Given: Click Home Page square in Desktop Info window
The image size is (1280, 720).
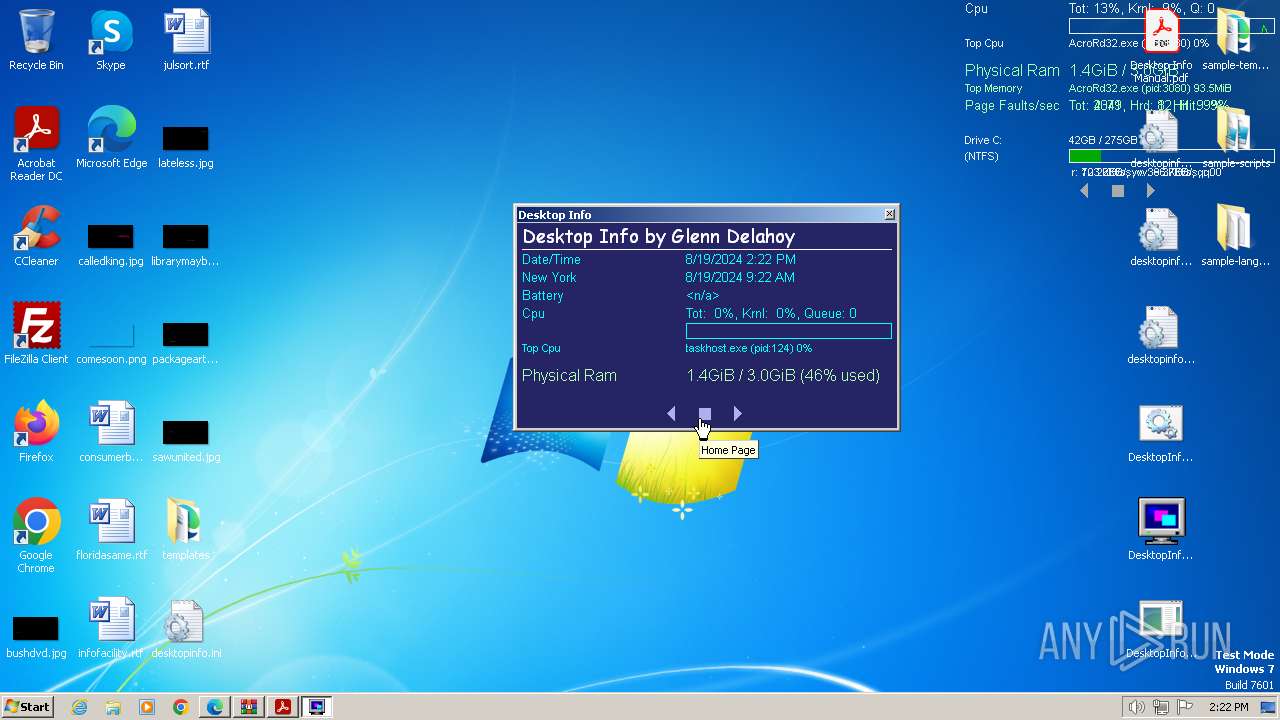Looking at the screenshot, I should pyautogui.click(x=705, y=413).
